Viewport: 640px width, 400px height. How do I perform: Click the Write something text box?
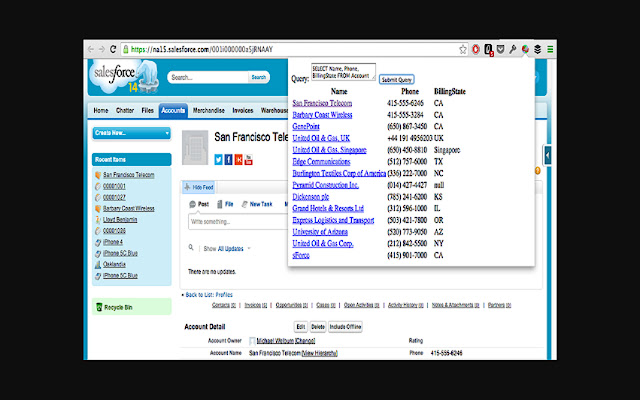click(238, 222)
